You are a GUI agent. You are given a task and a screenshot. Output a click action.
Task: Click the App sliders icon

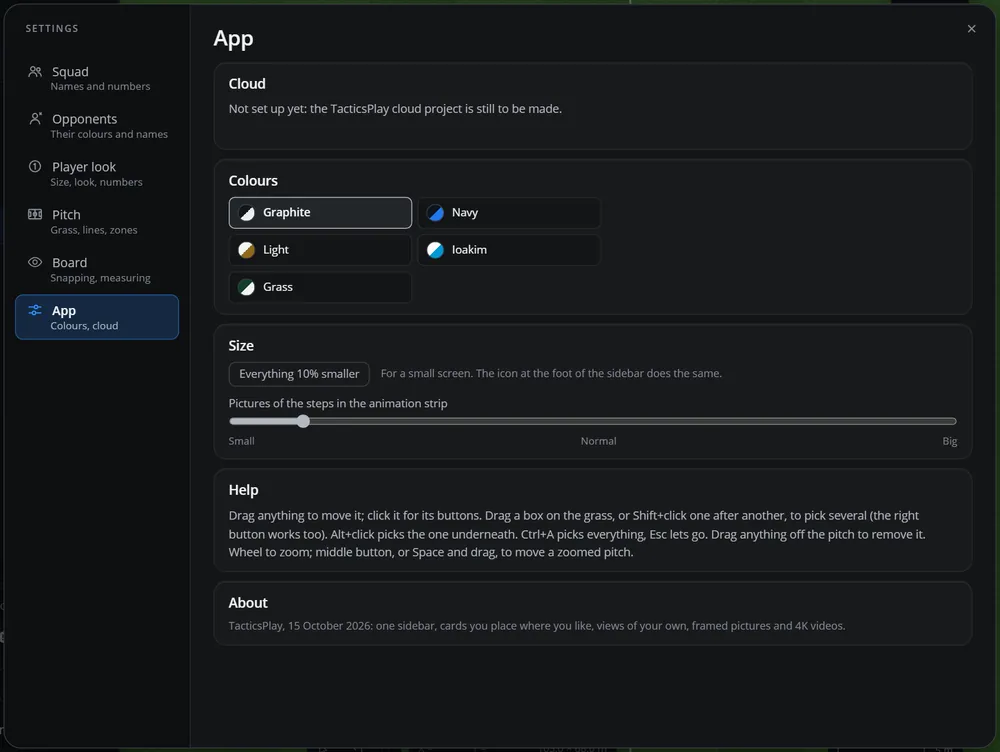[x=35, y=310]
